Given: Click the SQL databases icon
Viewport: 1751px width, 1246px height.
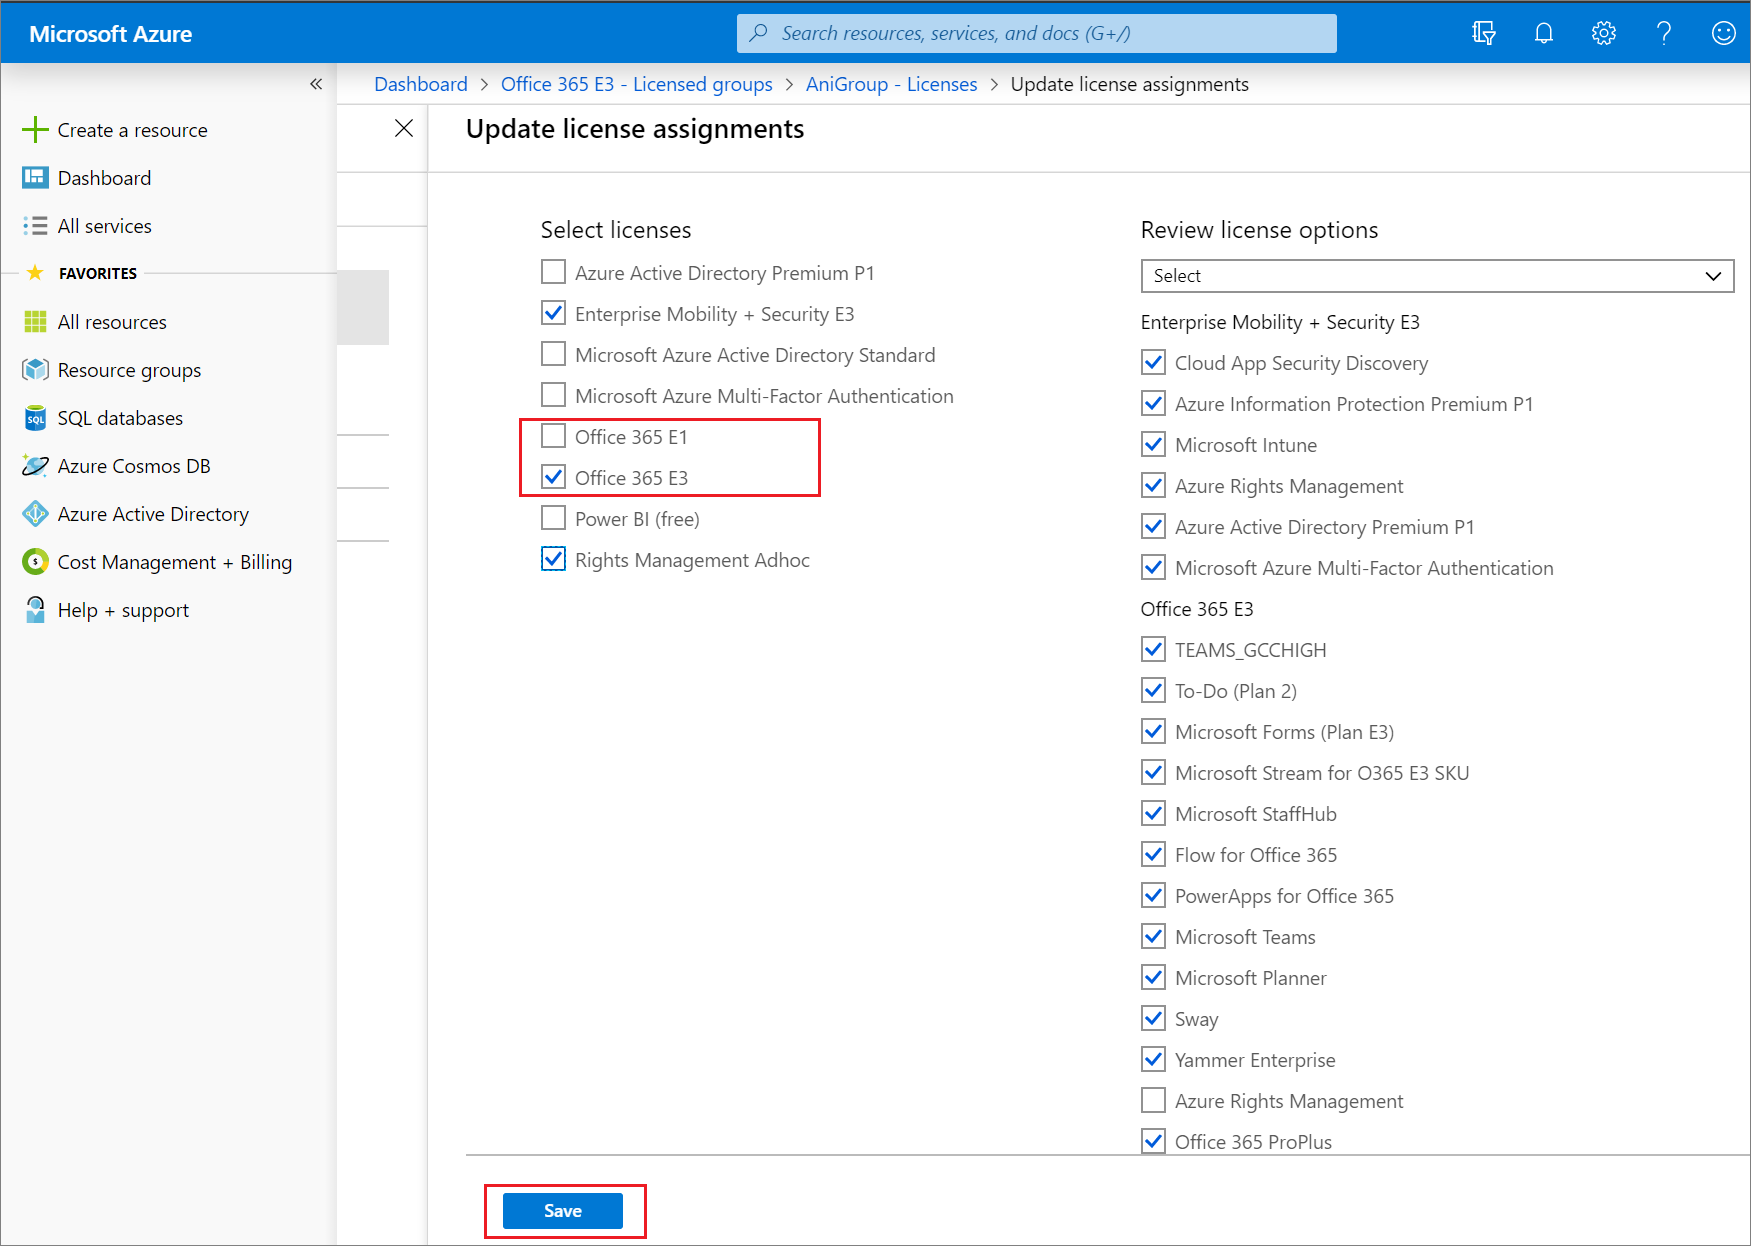Looking at the screenshot, I should coord(35,418).
